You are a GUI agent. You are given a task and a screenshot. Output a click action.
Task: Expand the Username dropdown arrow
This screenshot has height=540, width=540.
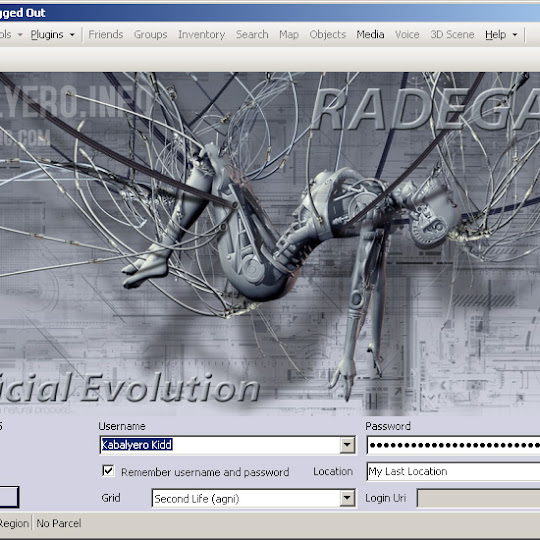click(x=347, y=445)
